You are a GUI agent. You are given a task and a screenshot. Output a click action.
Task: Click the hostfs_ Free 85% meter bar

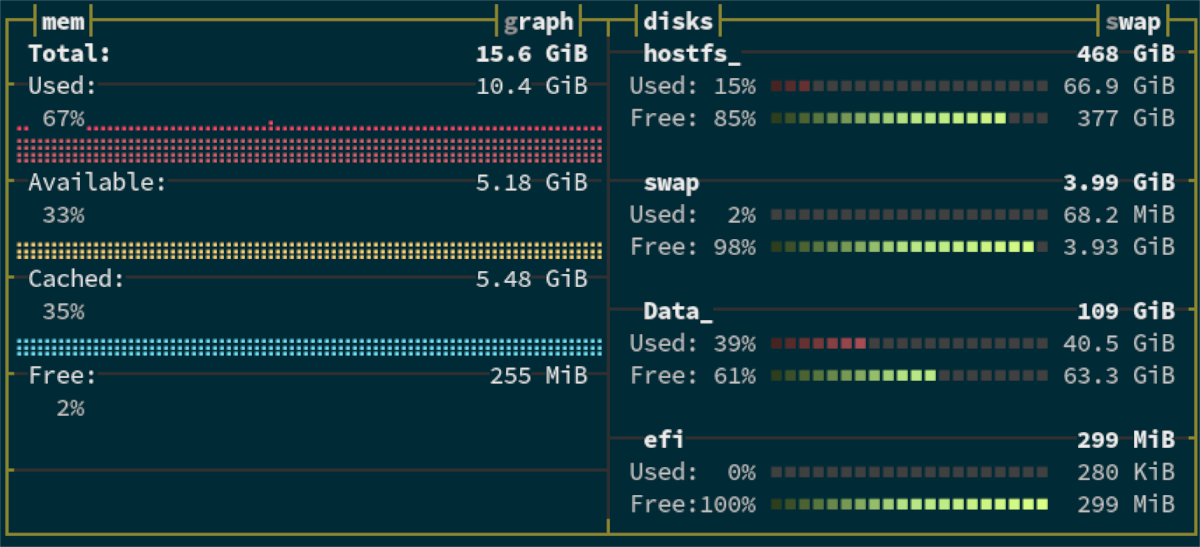pos(909,119)
